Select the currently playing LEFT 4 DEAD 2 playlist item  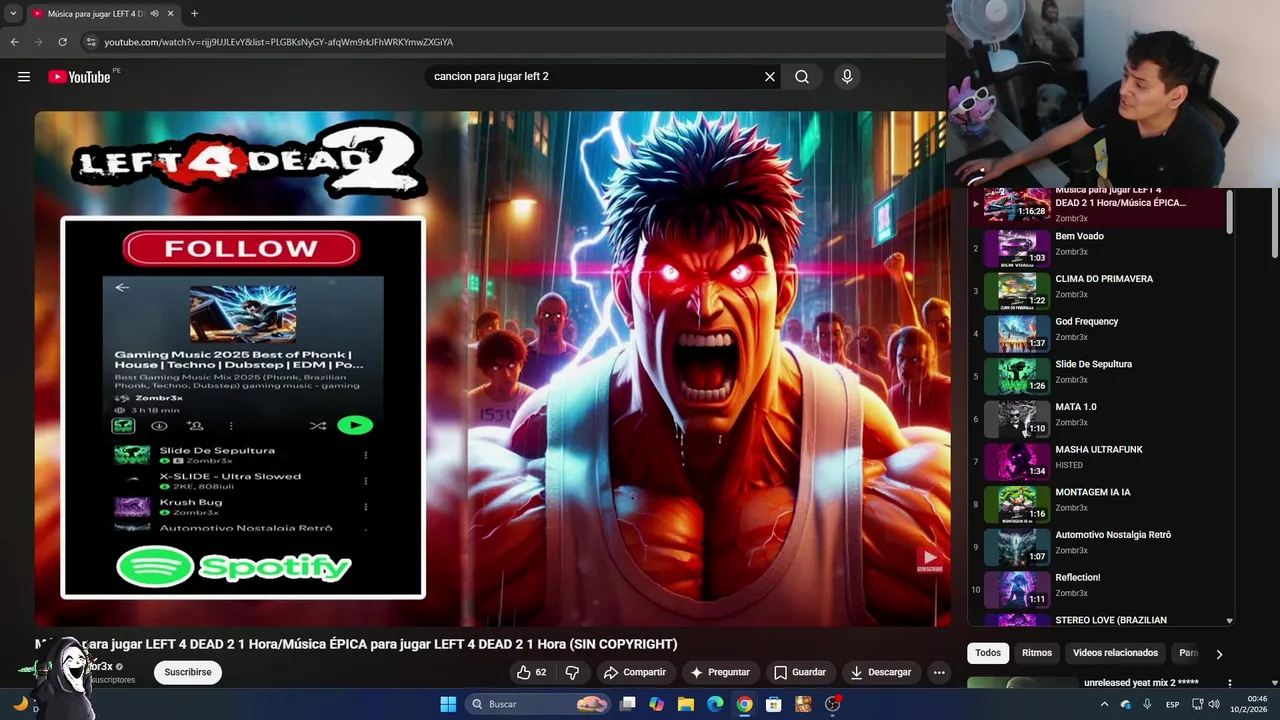click(x=1096, y=206)
